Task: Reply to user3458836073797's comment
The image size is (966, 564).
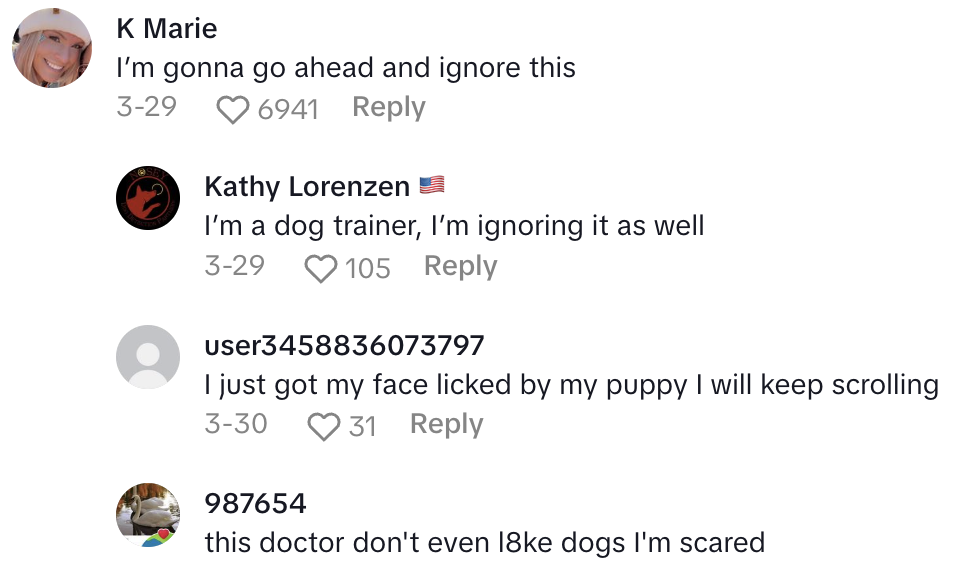Action: pos(446,424)
